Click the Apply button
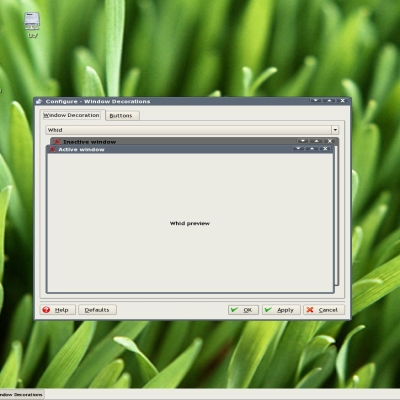 (281, 310)
